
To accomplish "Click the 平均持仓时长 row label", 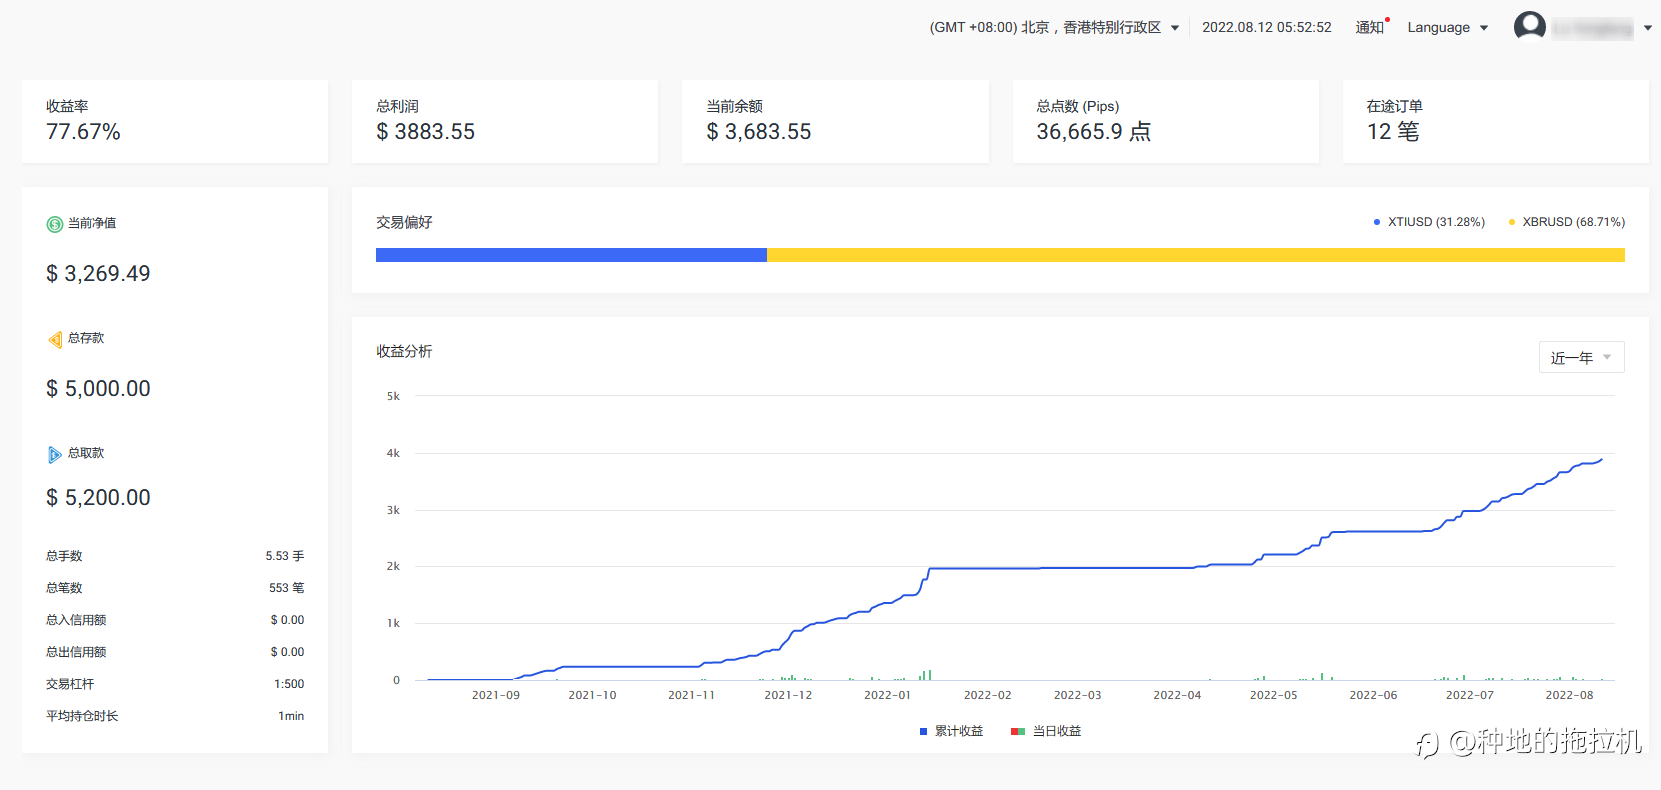I will coord(82,716).
